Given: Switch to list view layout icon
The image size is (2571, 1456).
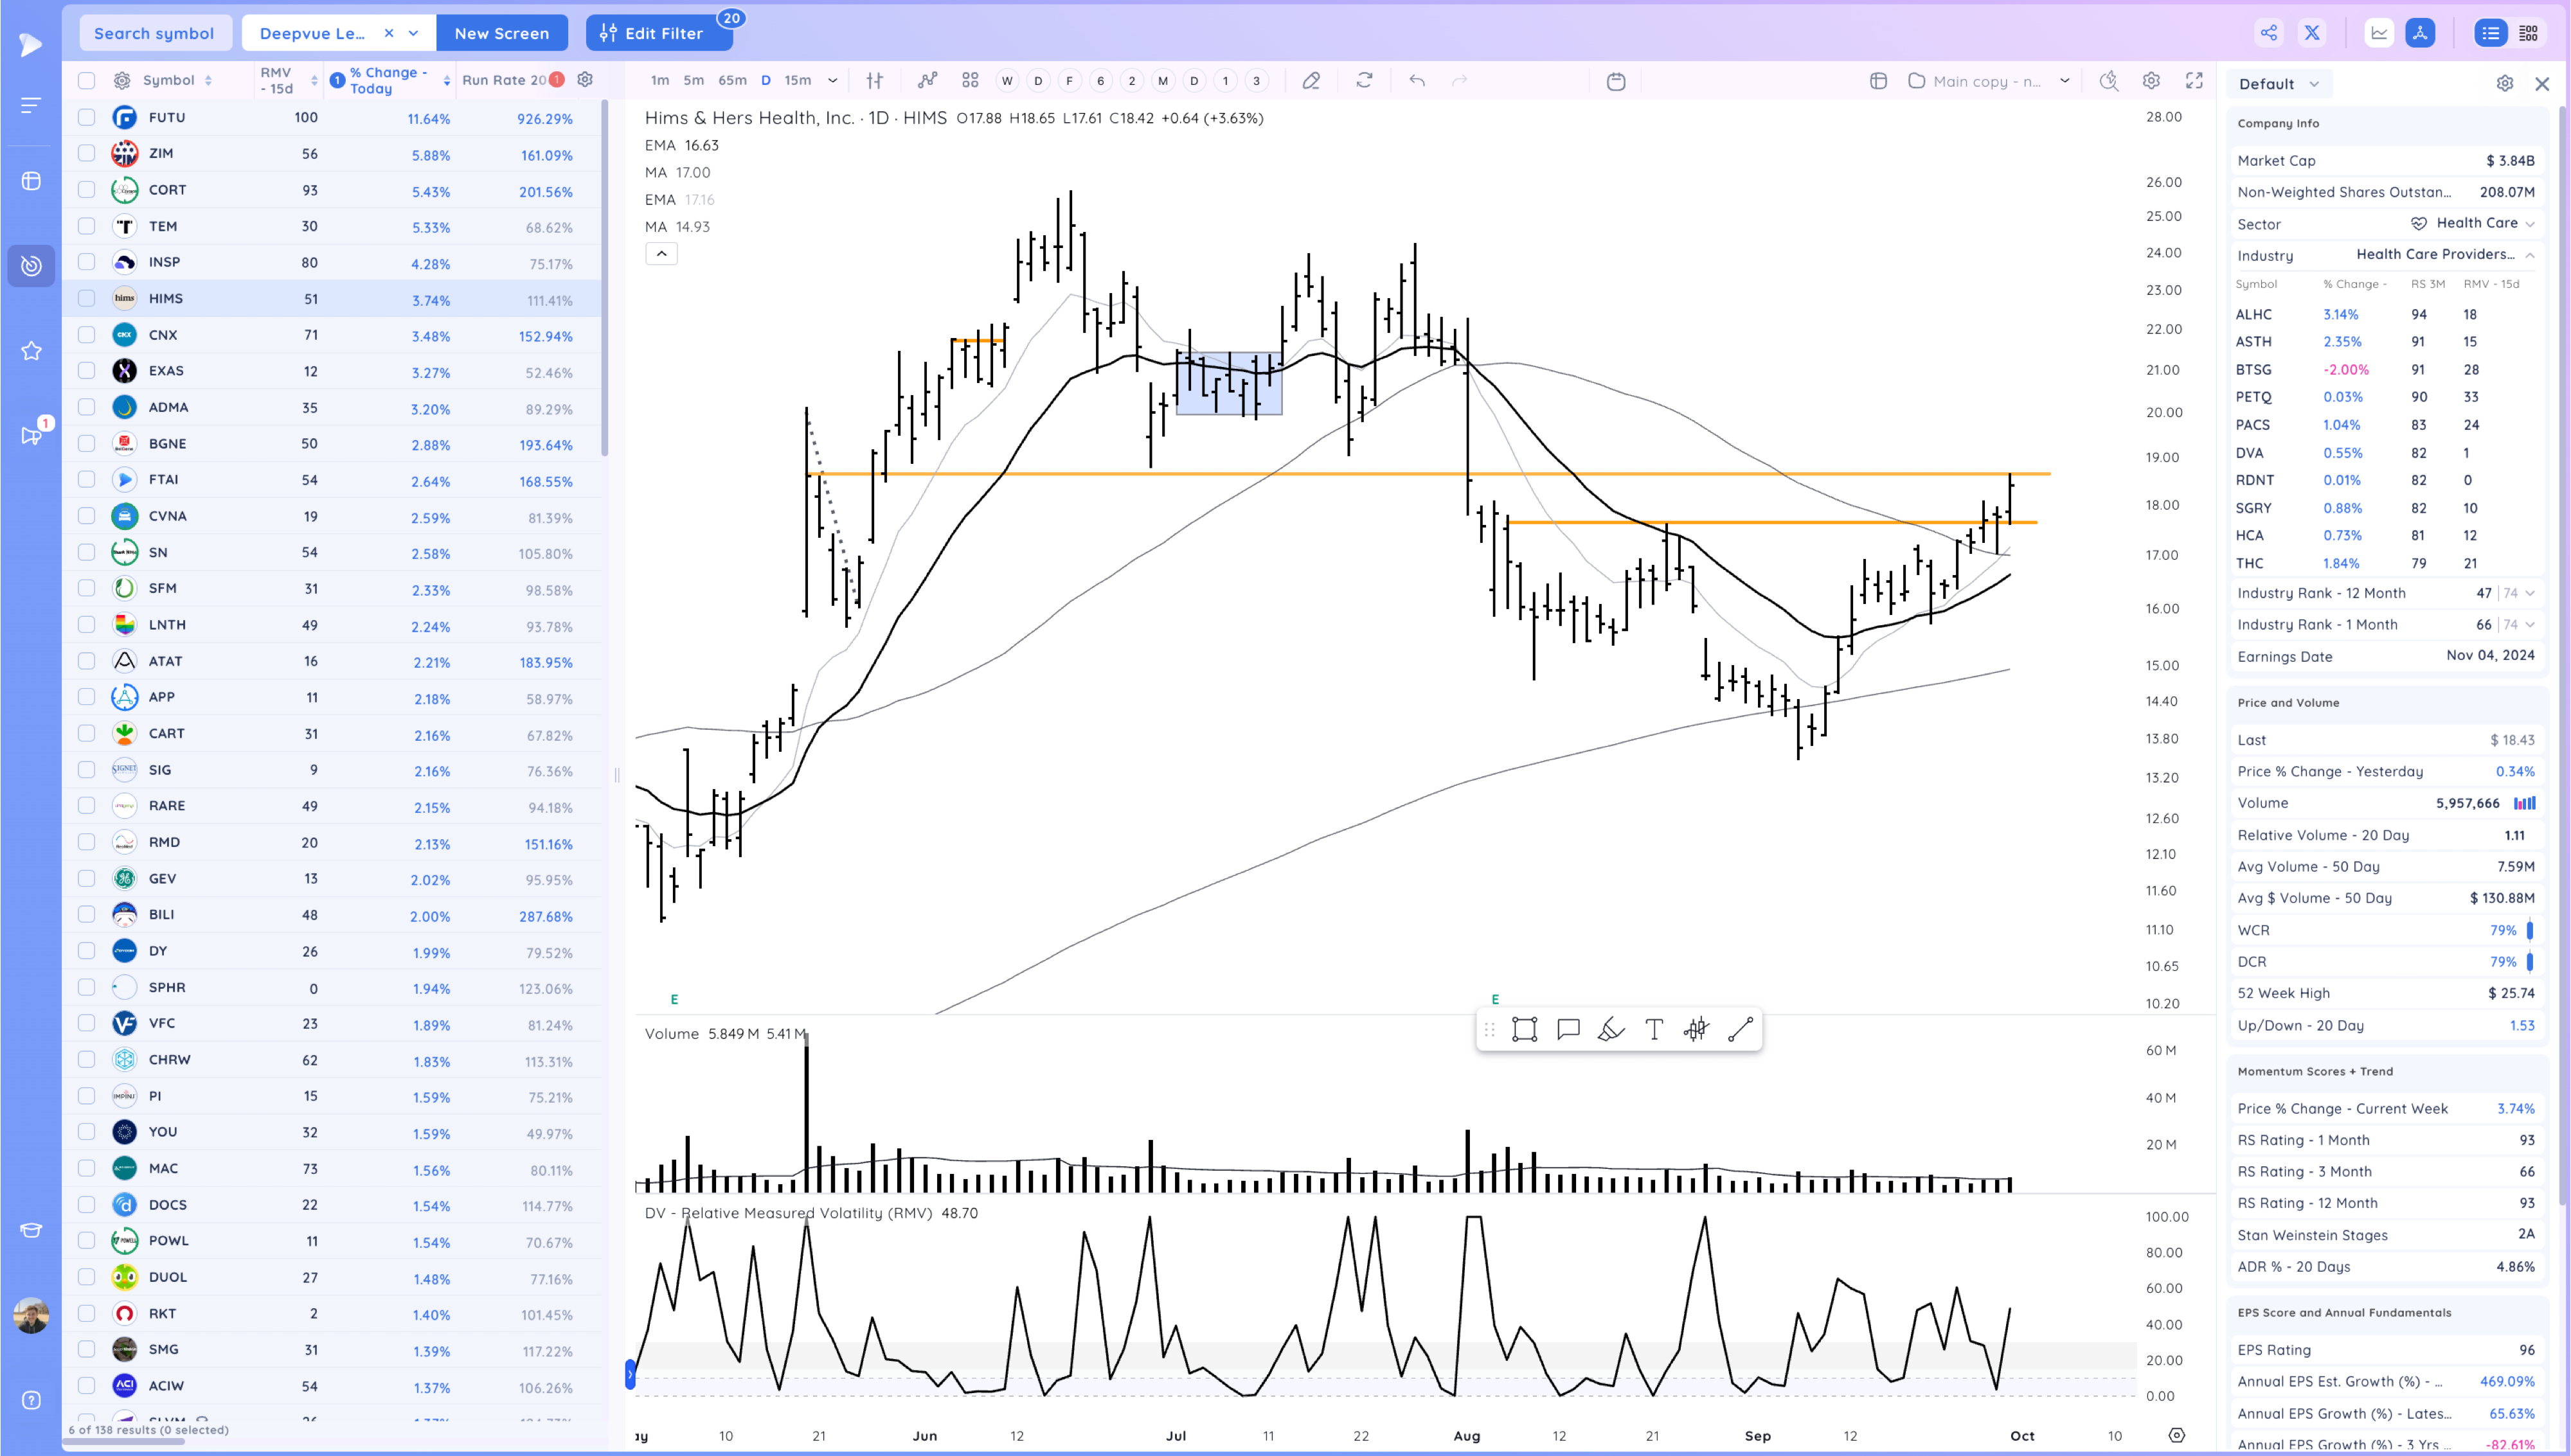Looking at the screenshot, I should point(2490,33).
